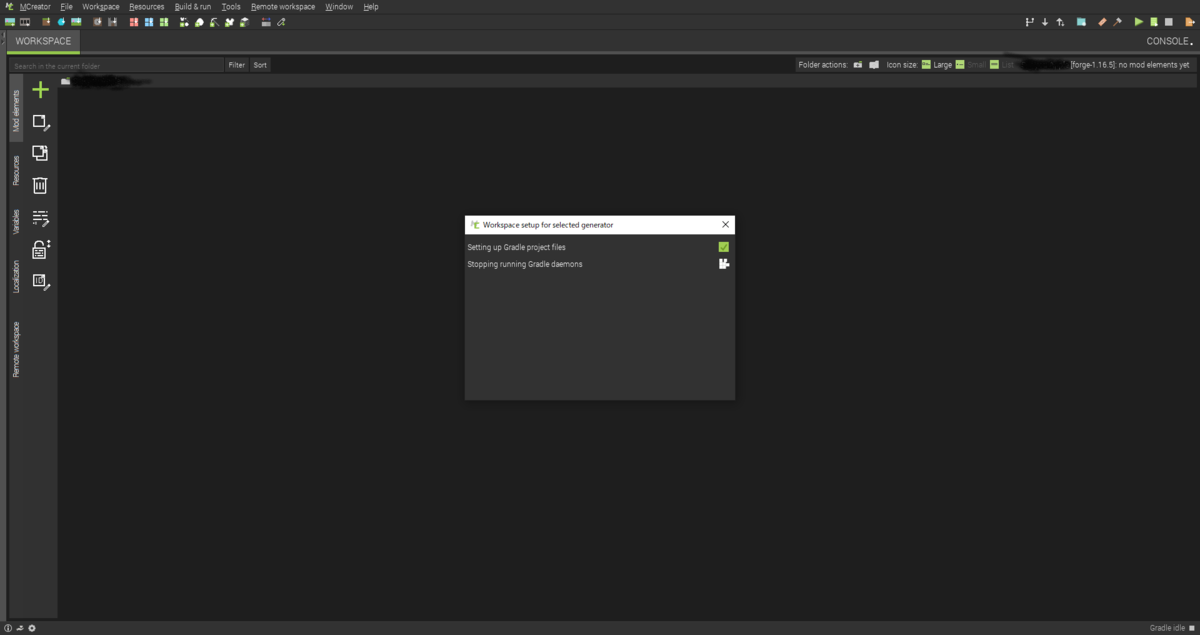Click the pull down-arrow toolbar icon

[x=1045, y=22]
